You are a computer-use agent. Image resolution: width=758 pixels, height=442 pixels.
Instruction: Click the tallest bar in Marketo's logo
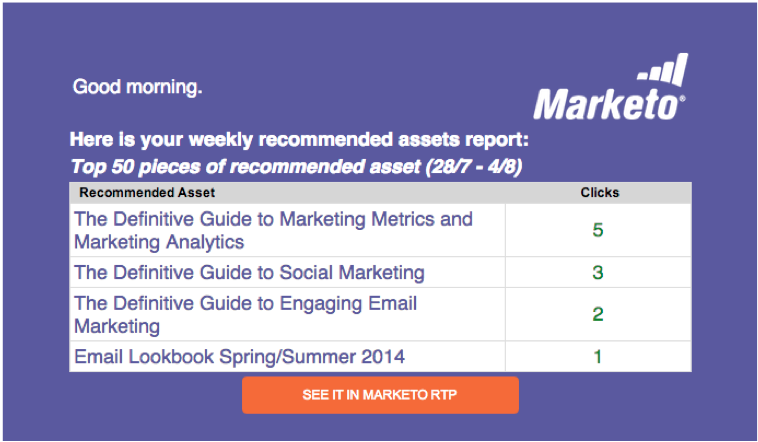(681, 70)
